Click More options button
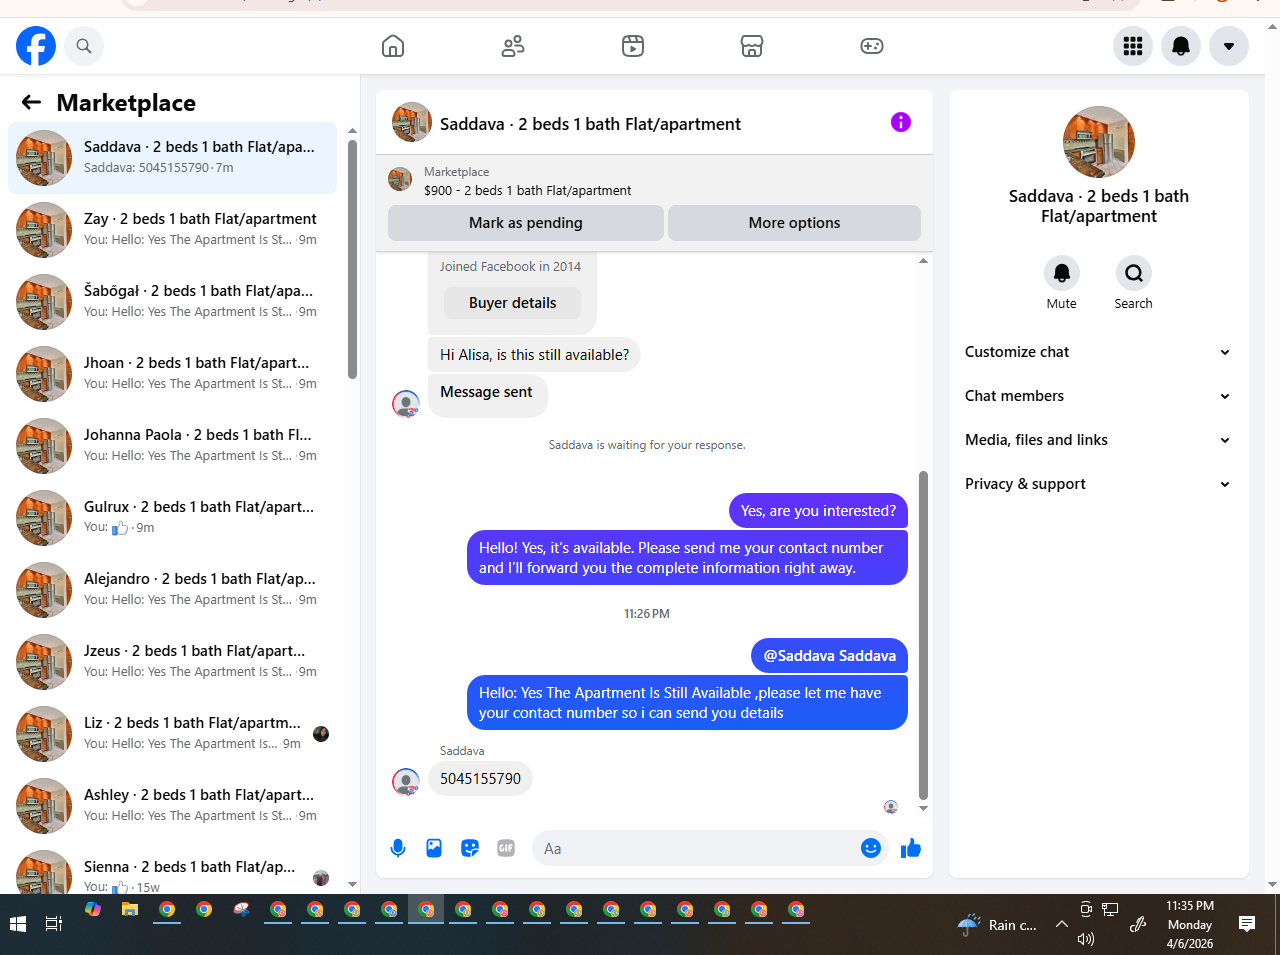Viewport: 1280px width, 955px height. [795, 223]
